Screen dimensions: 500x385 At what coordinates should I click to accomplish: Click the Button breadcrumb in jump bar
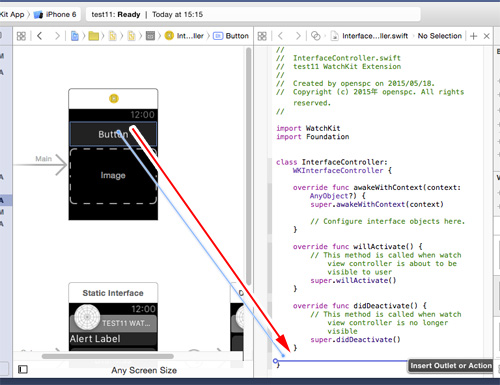231,36
